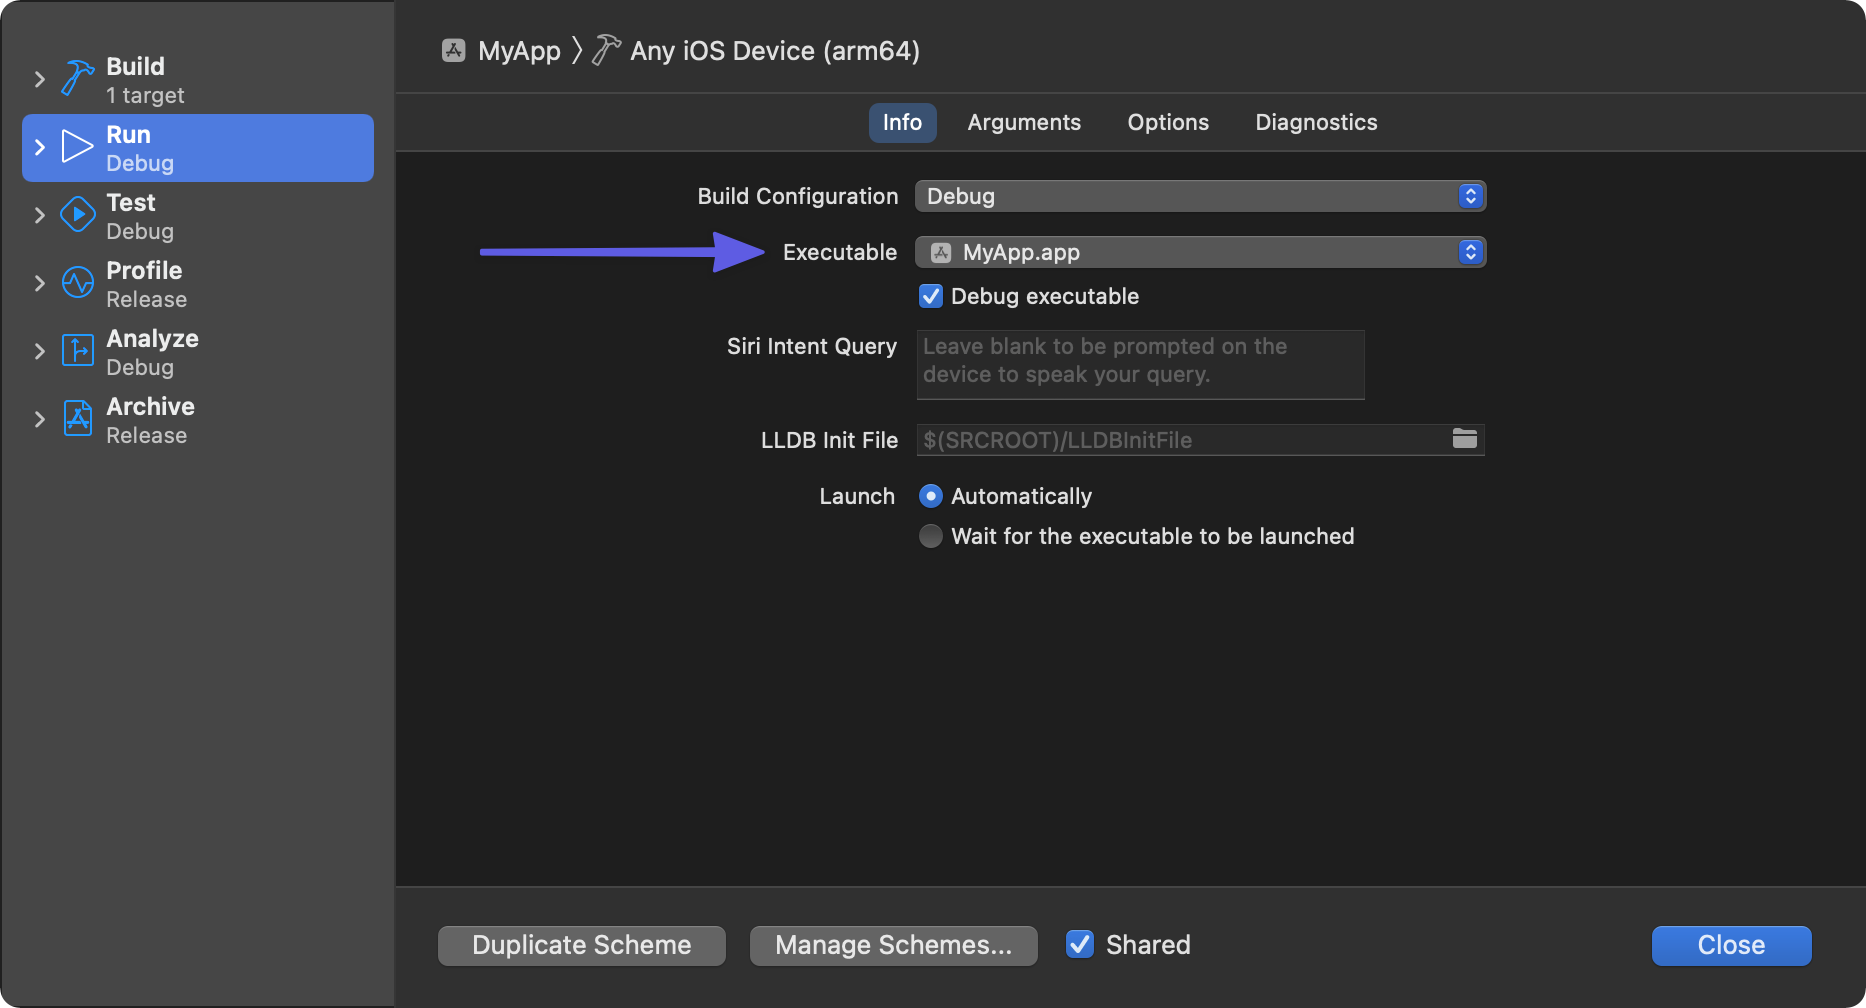Expand the Build section in the sidebar
Viewport: 1866px width, 1008px height.
tap(39, 79)
